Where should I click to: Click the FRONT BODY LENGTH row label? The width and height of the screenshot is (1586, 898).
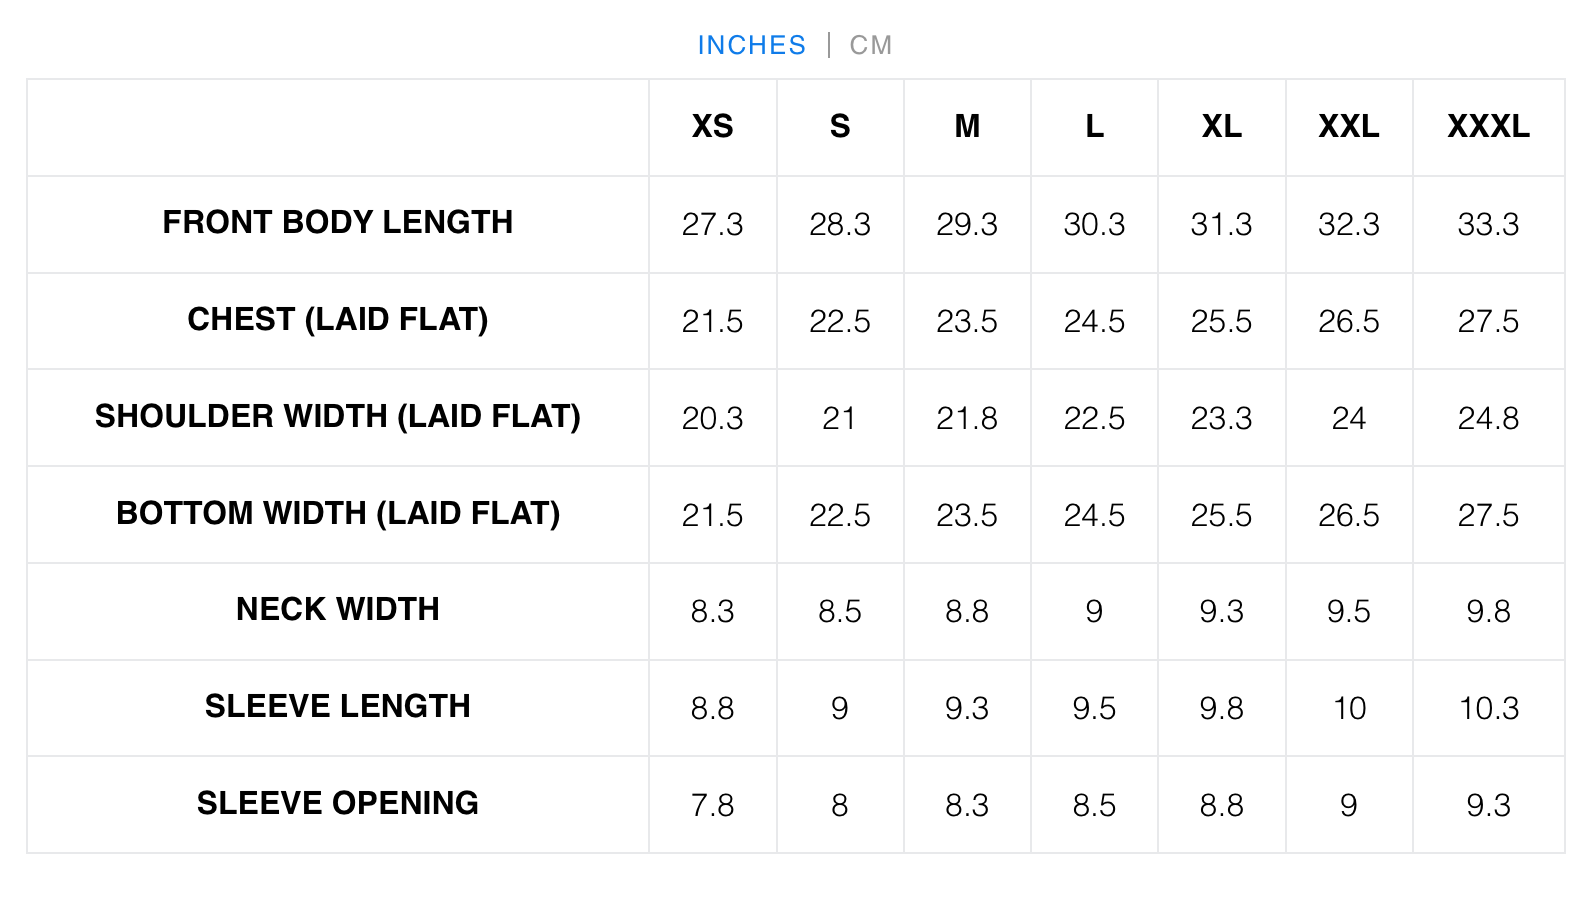338,222
